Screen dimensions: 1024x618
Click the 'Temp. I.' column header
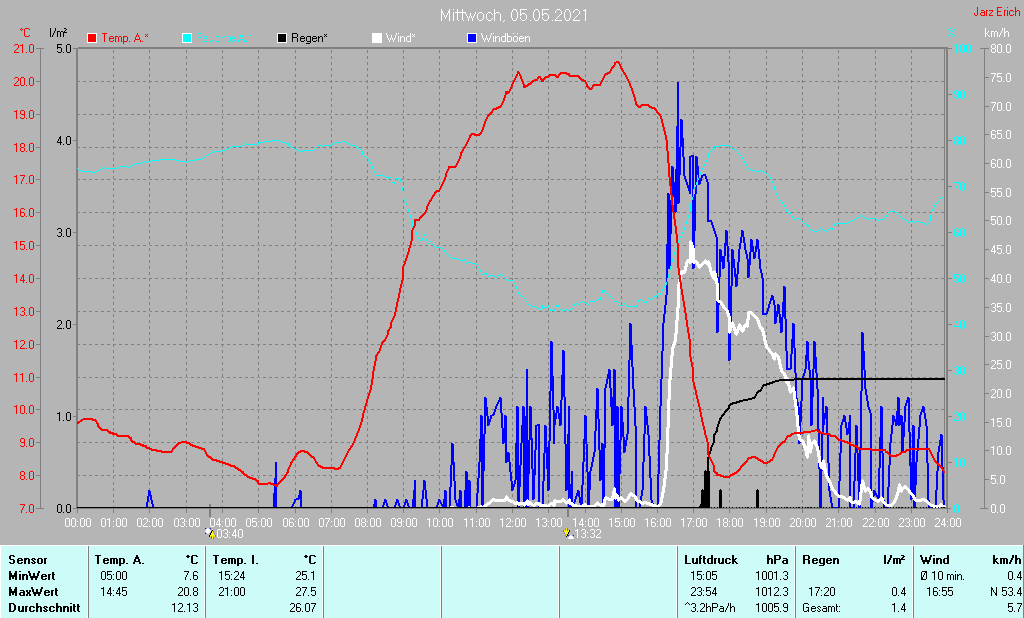pyautogui.click(x=234, y=560)
